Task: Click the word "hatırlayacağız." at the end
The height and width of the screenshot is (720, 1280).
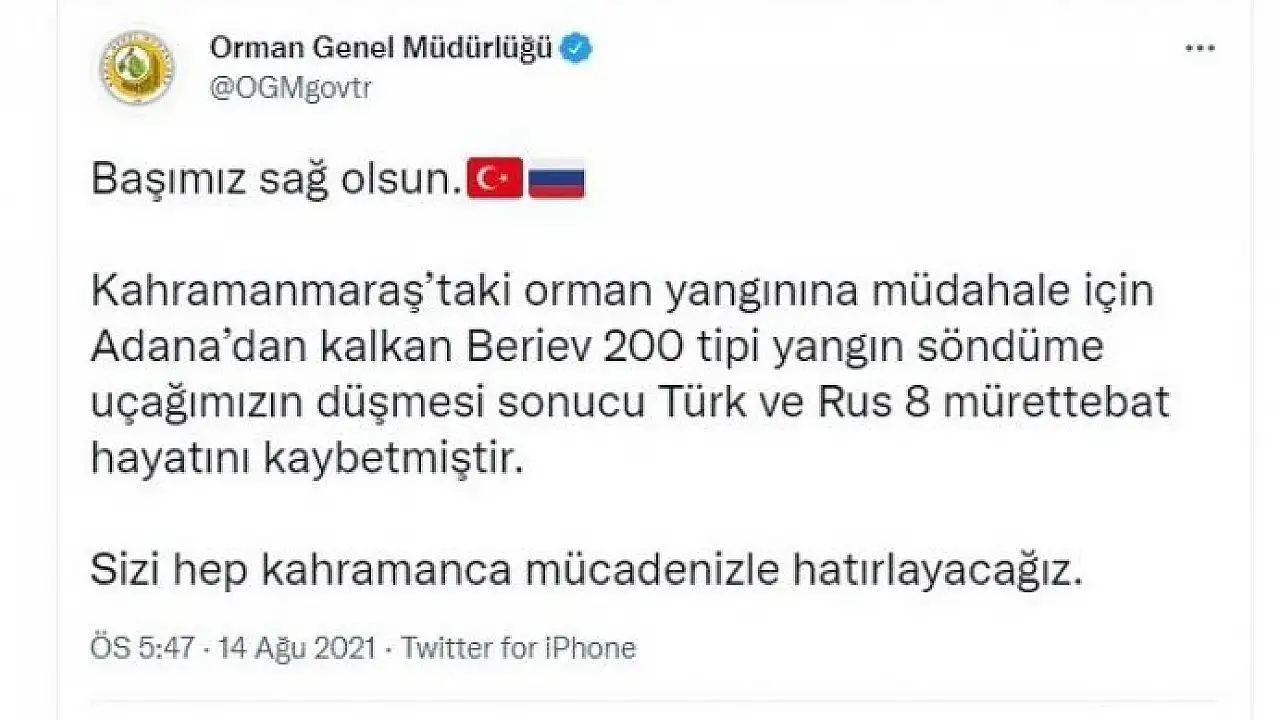Action: coord(937,570)
